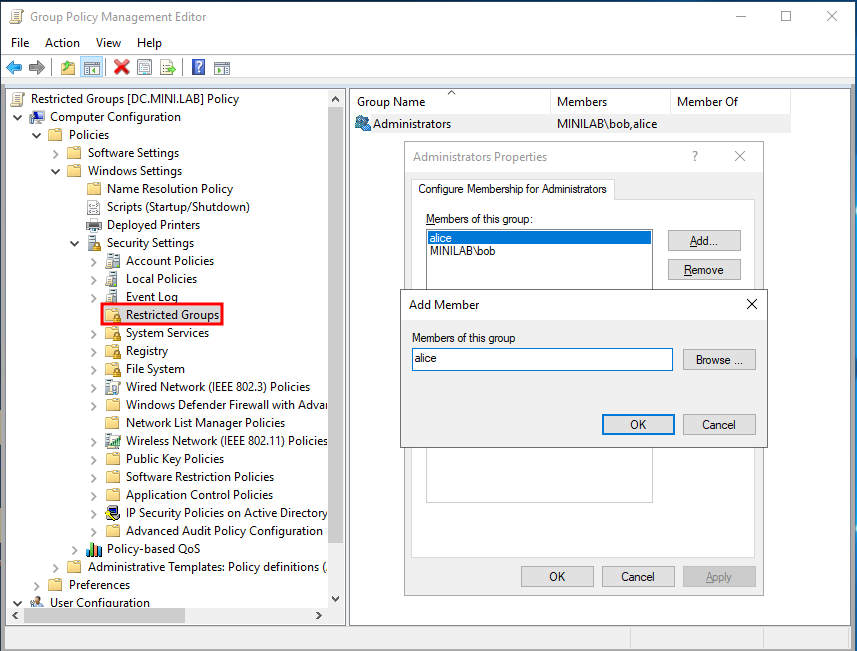Open the Properties toolbar icon
The height and width of the screenshot is (651, 857).
[x=144, y=68]
